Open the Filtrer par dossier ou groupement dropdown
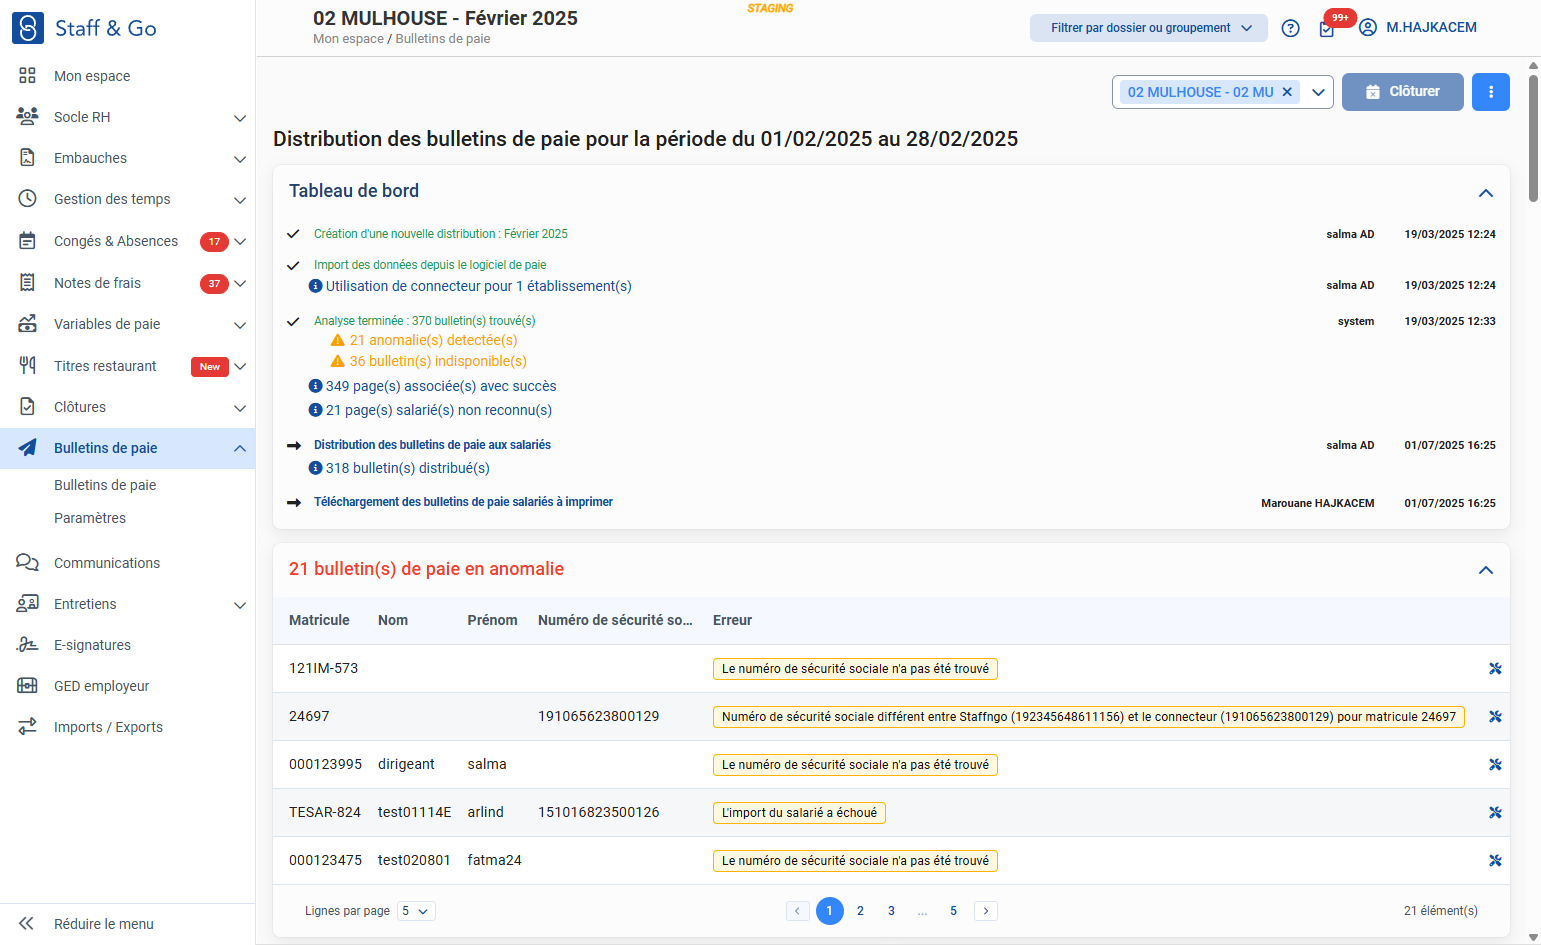The width and height of the screenshot is (1541, 945). [1149, 28]
